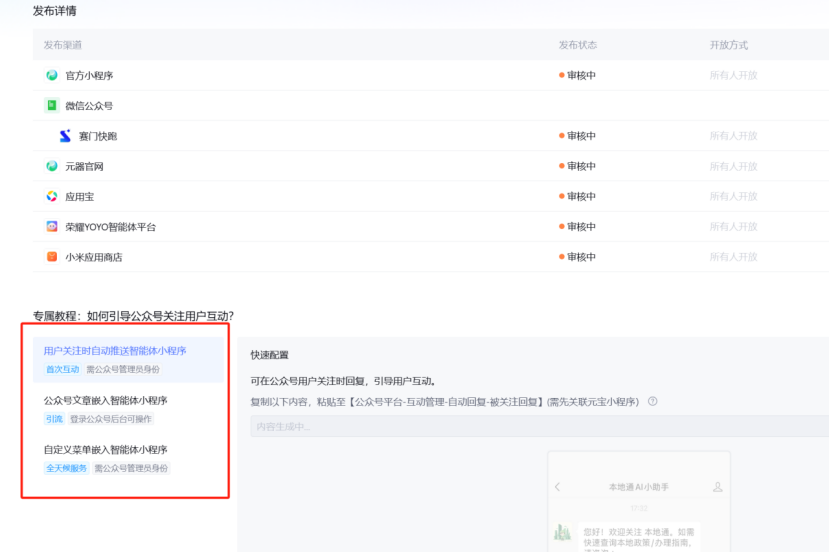Click the 官方小程序 channel icon
Image resolution: width=829 pixels, height=553 pixels.
(x=52, y=75)
